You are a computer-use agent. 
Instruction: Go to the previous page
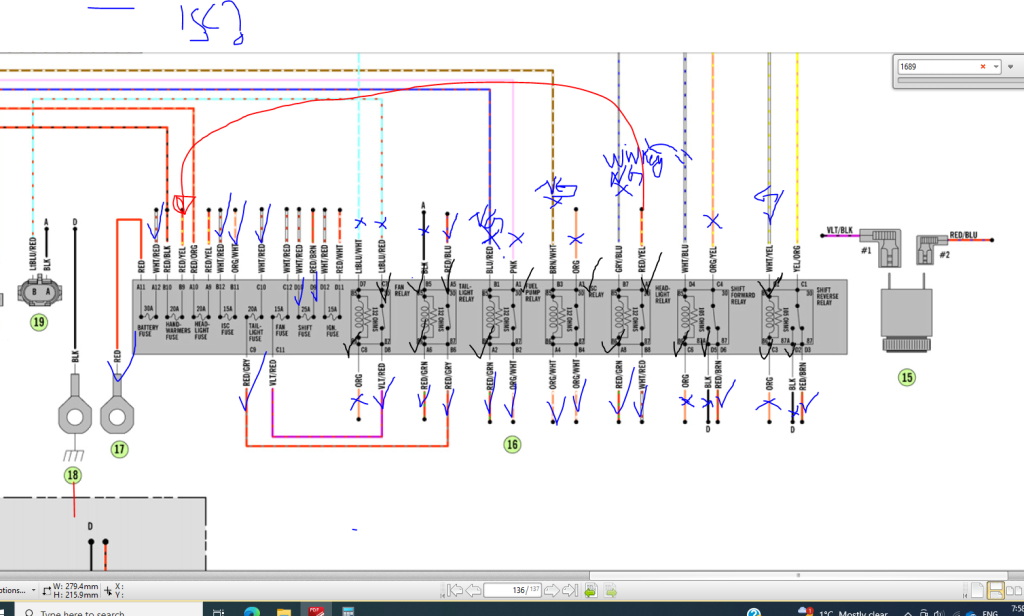click(474, 591)
